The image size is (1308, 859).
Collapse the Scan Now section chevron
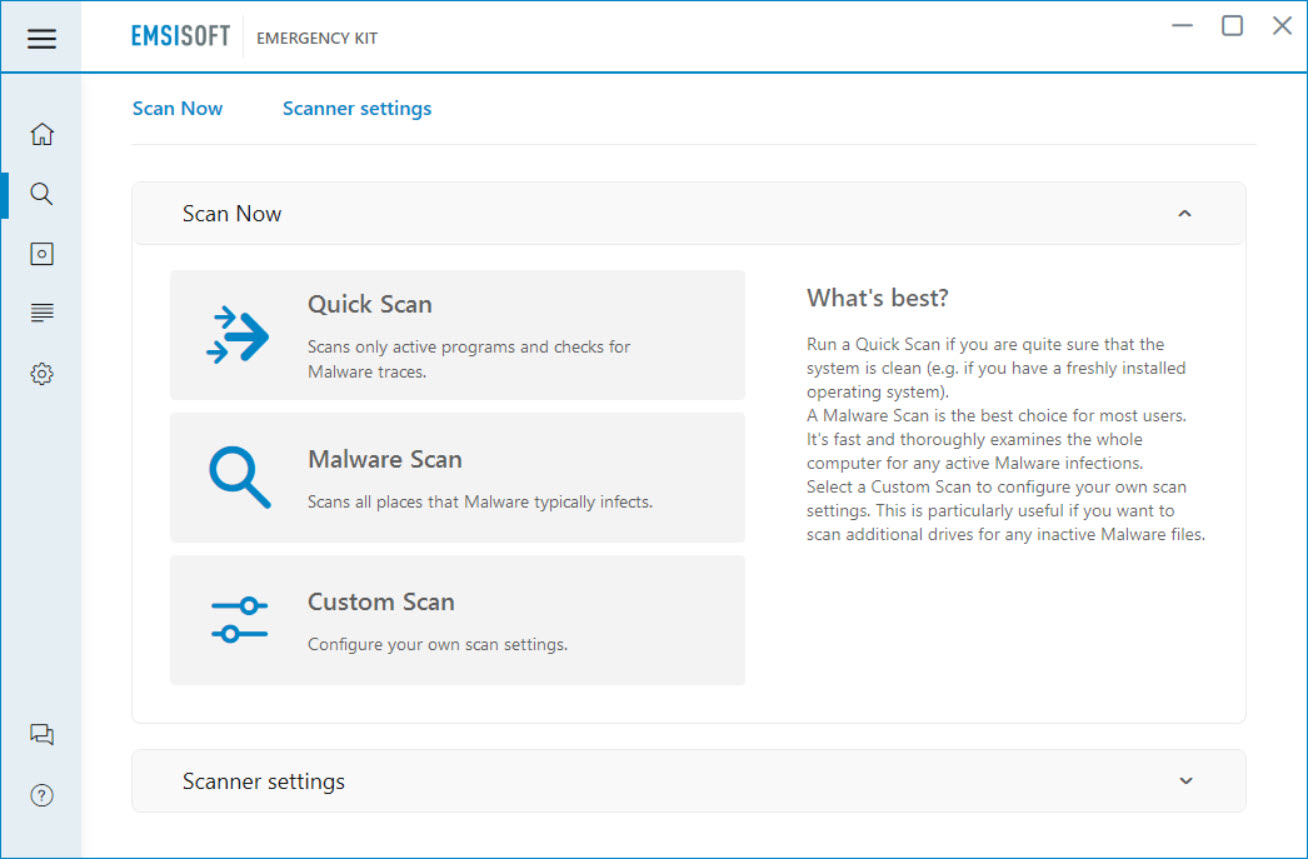click(1185, 214)
